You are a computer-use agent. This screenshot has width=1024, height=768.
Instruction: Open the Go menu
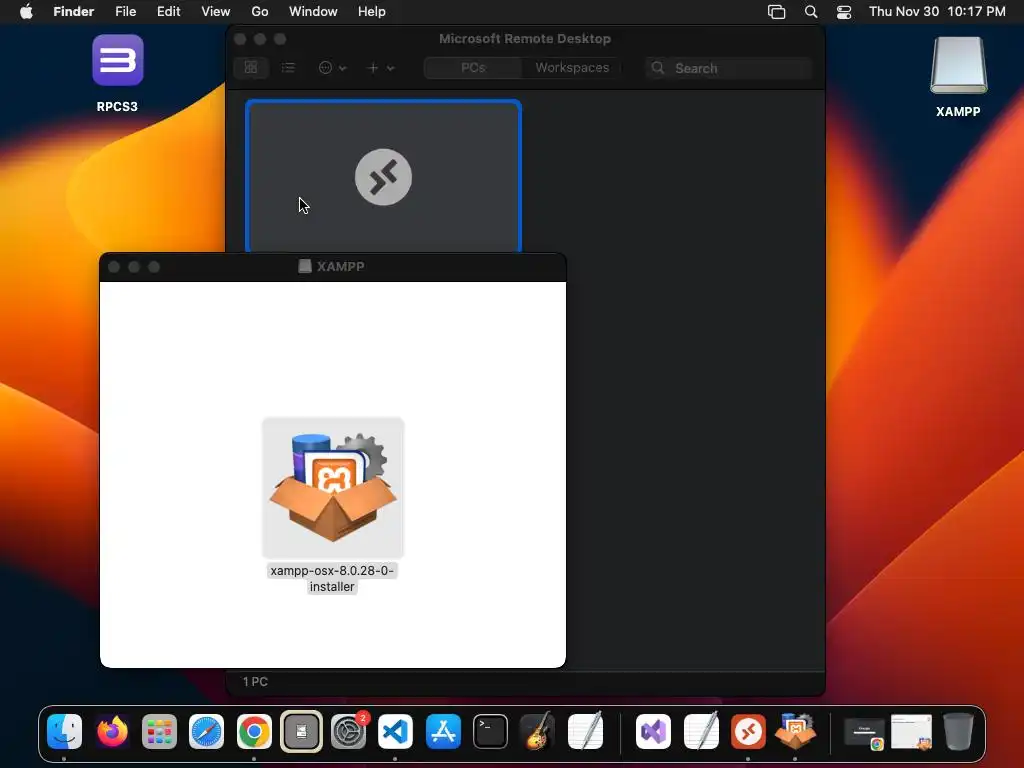[260, 12]
